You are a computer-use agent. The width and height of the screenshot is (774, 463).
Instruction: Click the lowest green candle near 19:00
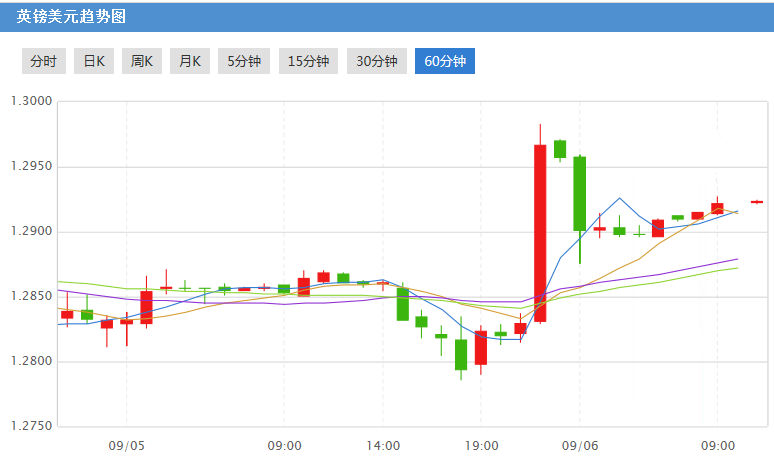461,354
